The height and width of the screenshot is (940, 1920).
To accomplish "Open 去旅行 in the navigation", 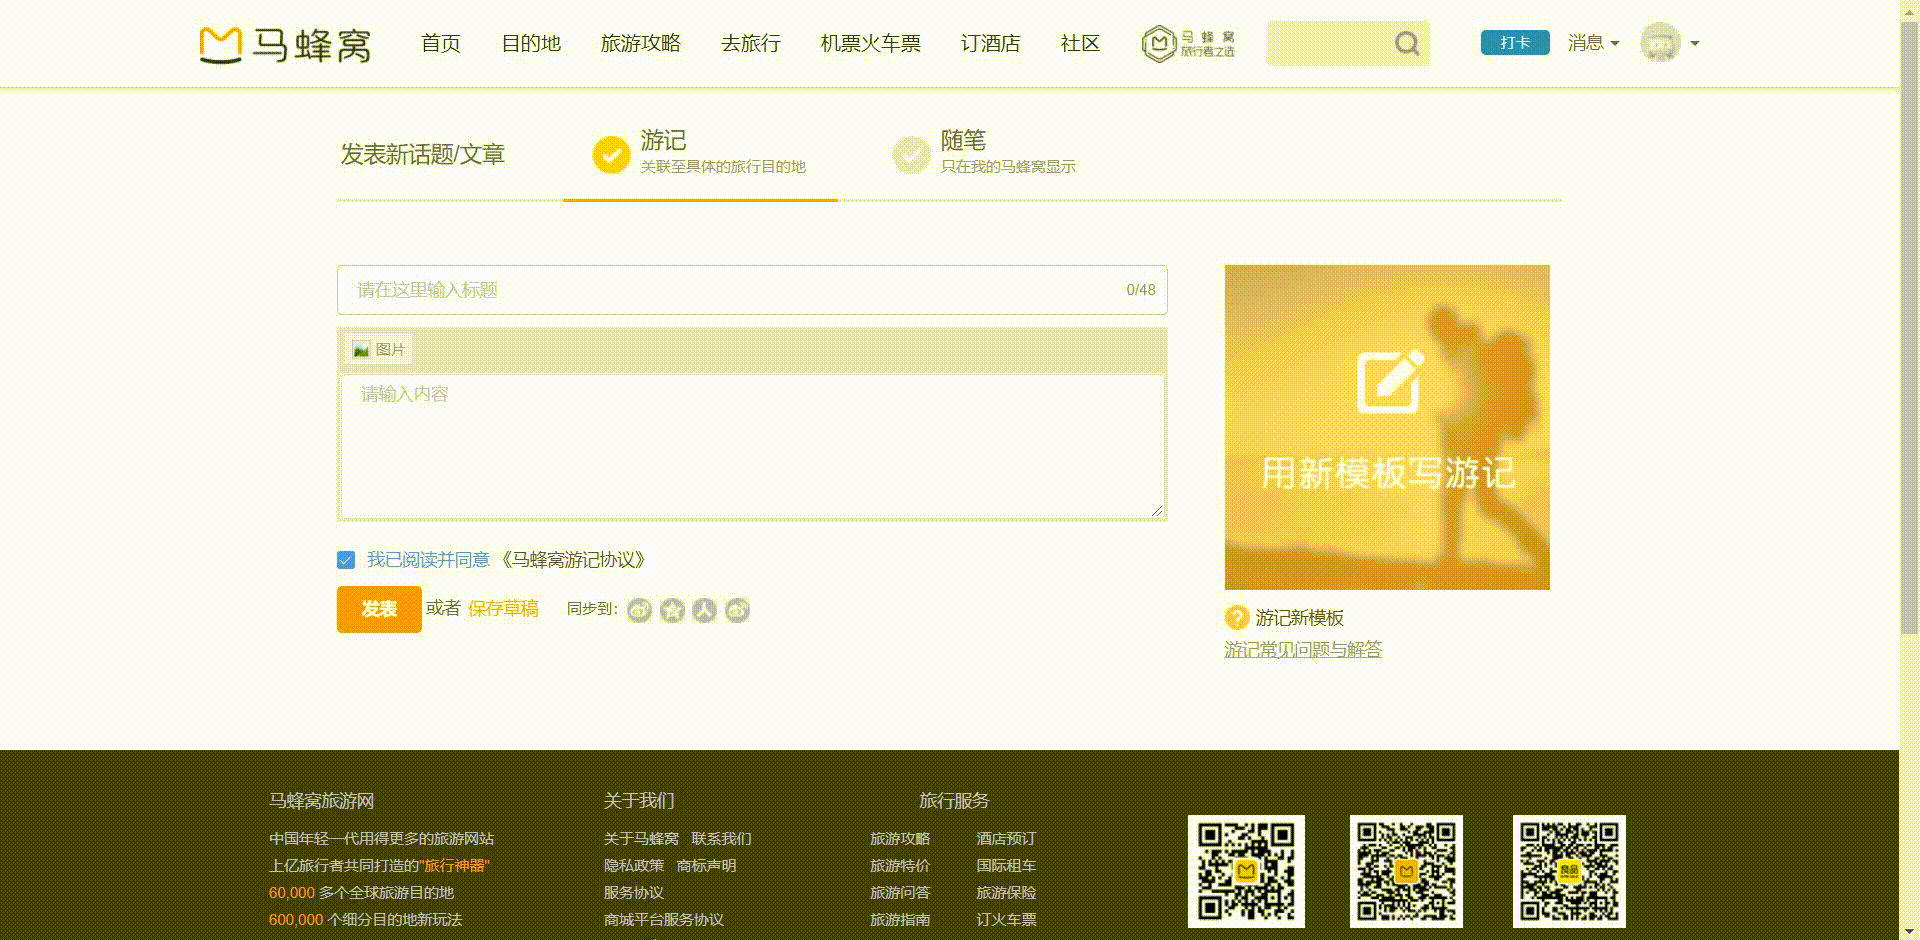I will click(751, 43).
